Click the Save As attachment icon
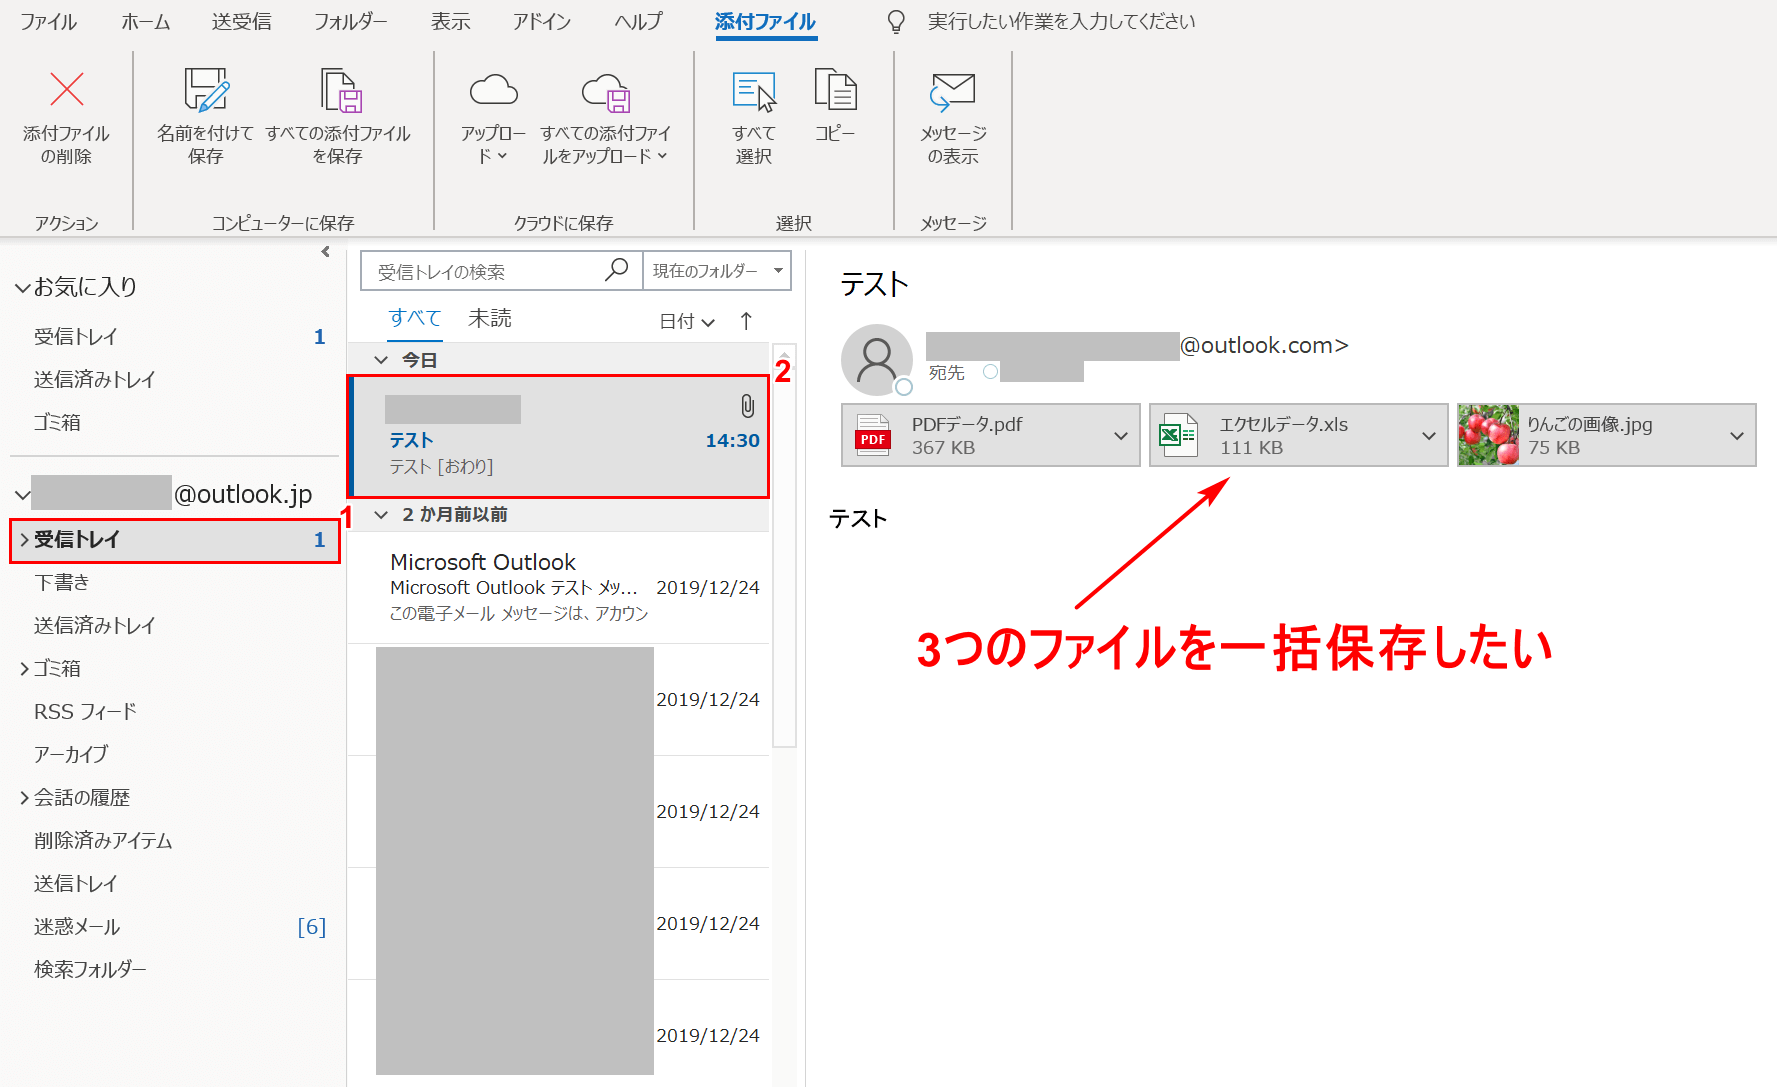The height and width of the screenshot is (1087, 1777). 206,91
